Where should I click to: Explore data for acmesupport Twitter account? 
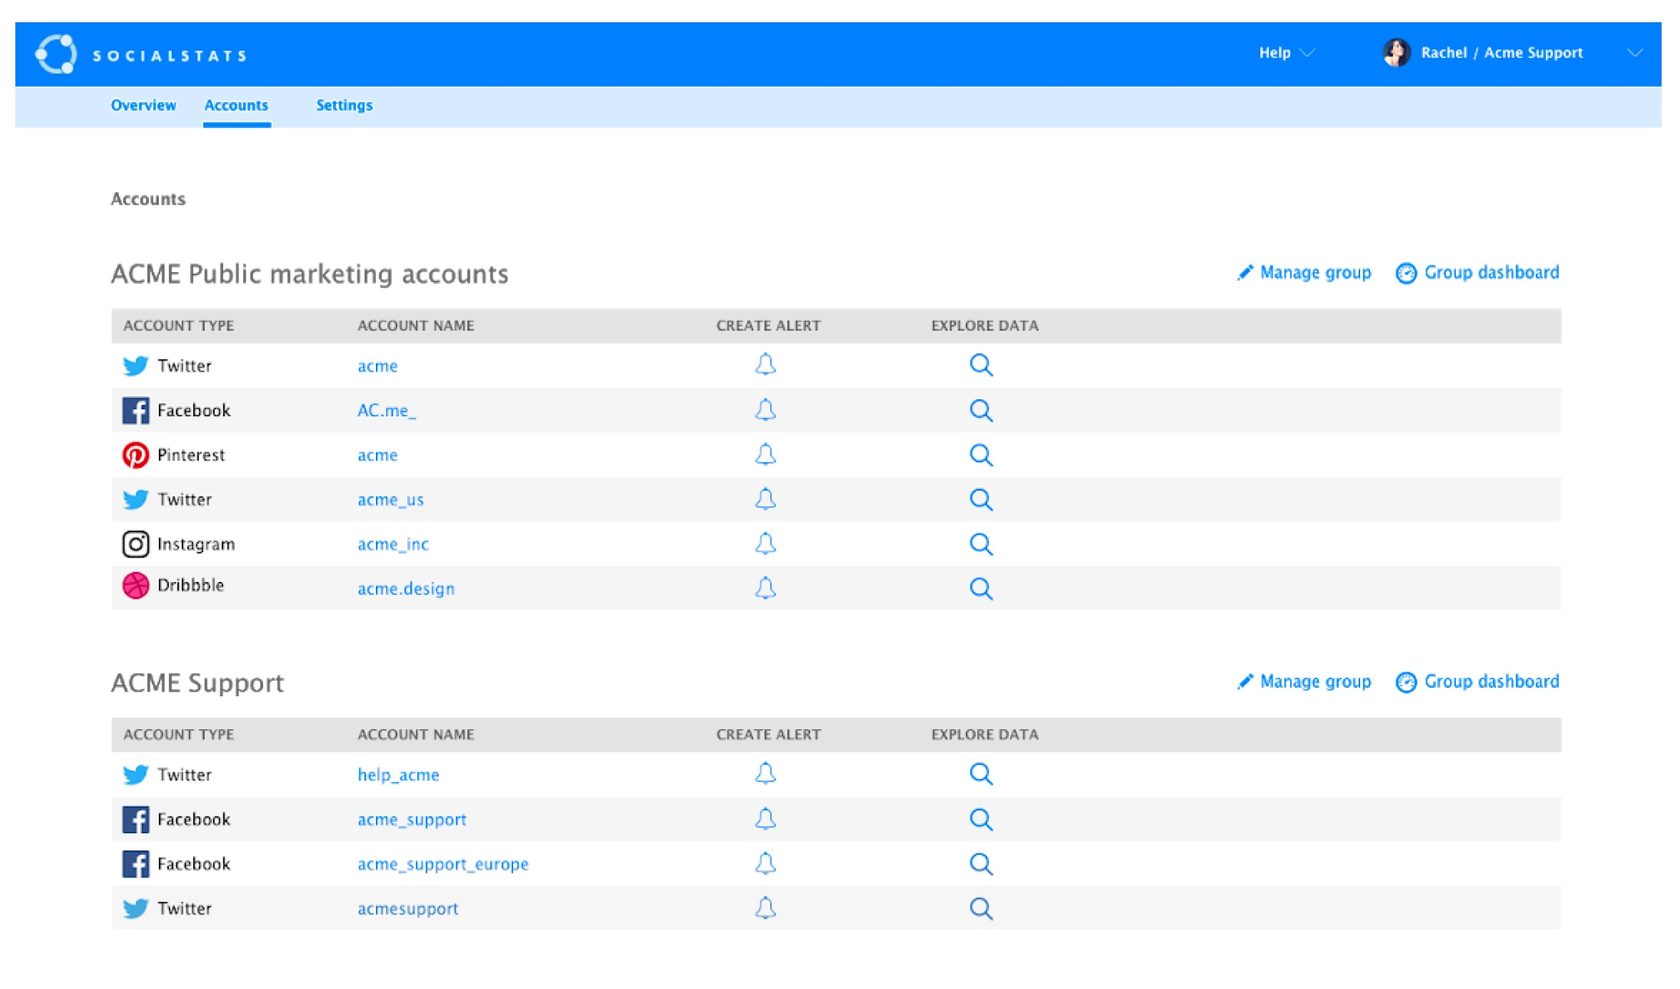tap(981, 908)
